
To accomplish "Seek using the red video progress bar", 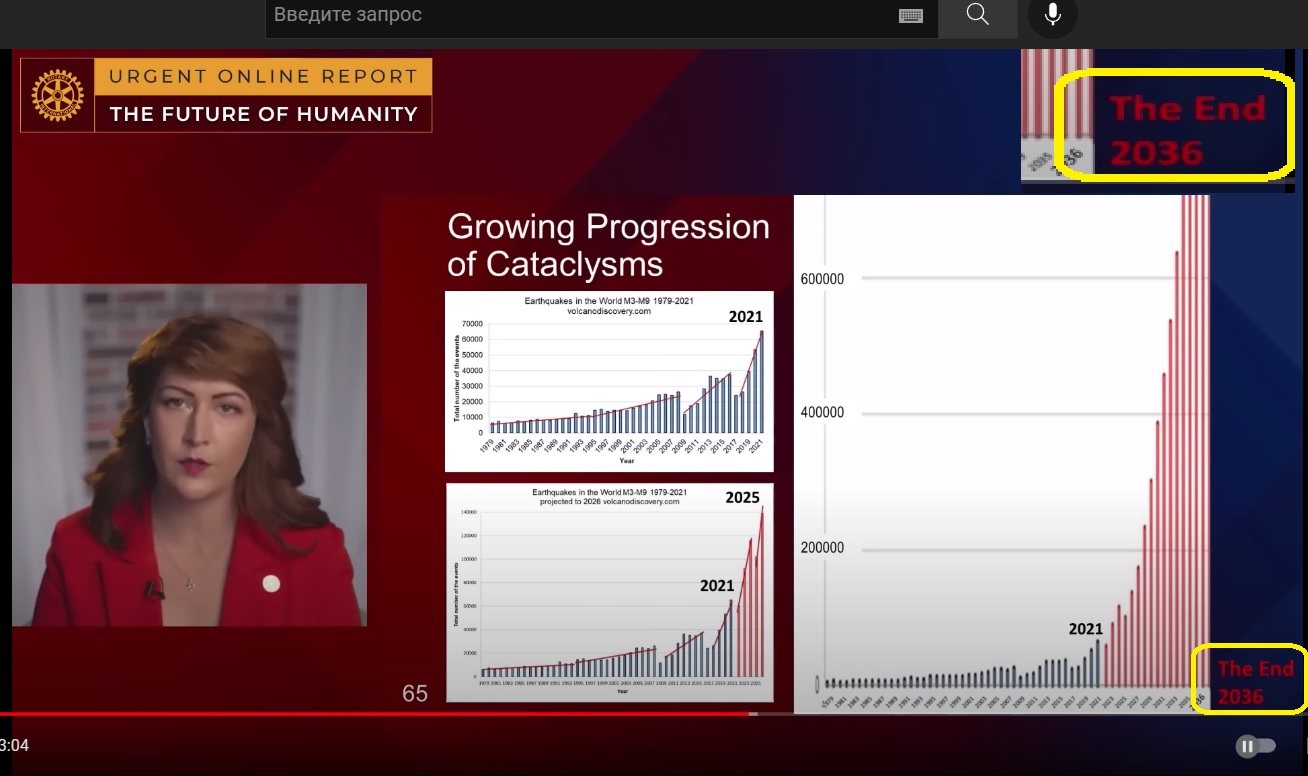I will tap(654, 714).
